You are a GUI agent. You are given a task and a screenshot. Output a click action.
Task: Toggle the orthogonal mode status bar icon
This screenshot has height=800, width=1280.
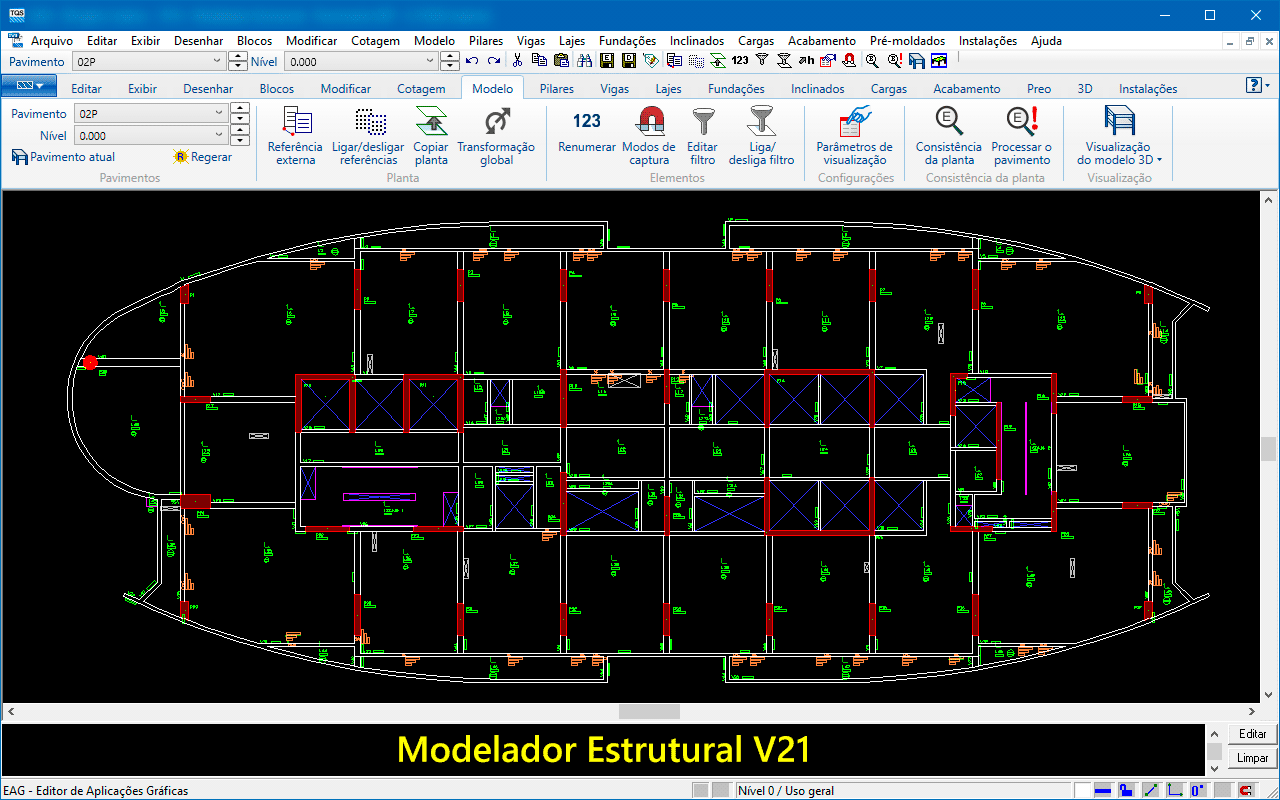(1174, 791)
